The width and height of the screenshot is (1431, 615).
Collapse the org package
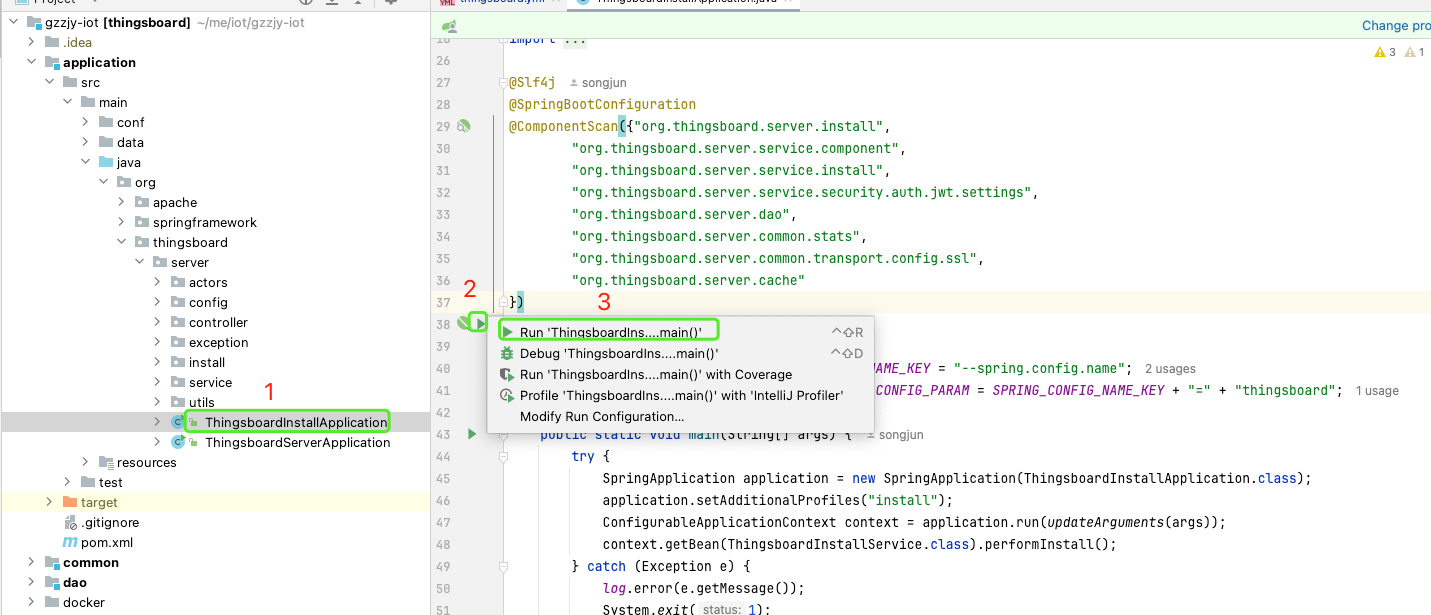(104, 182)
